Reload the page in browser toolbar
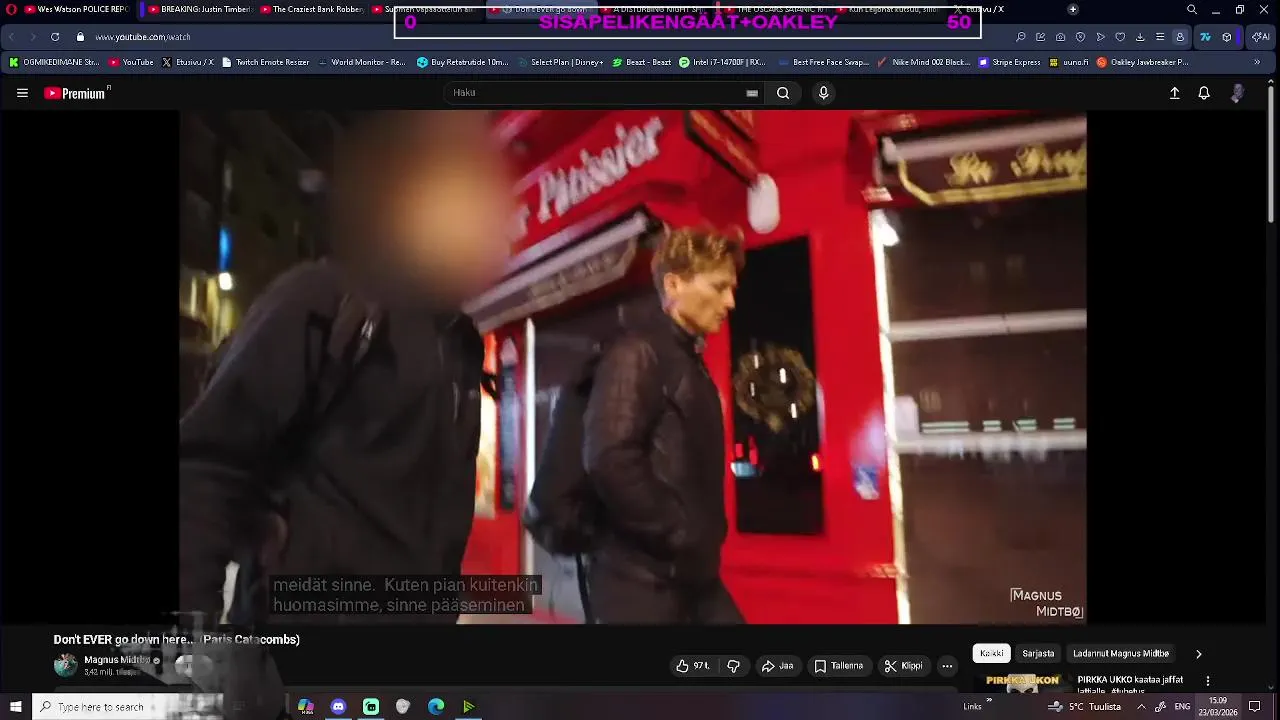Image resolution: width=1280 pixels, height=720 pixels. point(55,37)
